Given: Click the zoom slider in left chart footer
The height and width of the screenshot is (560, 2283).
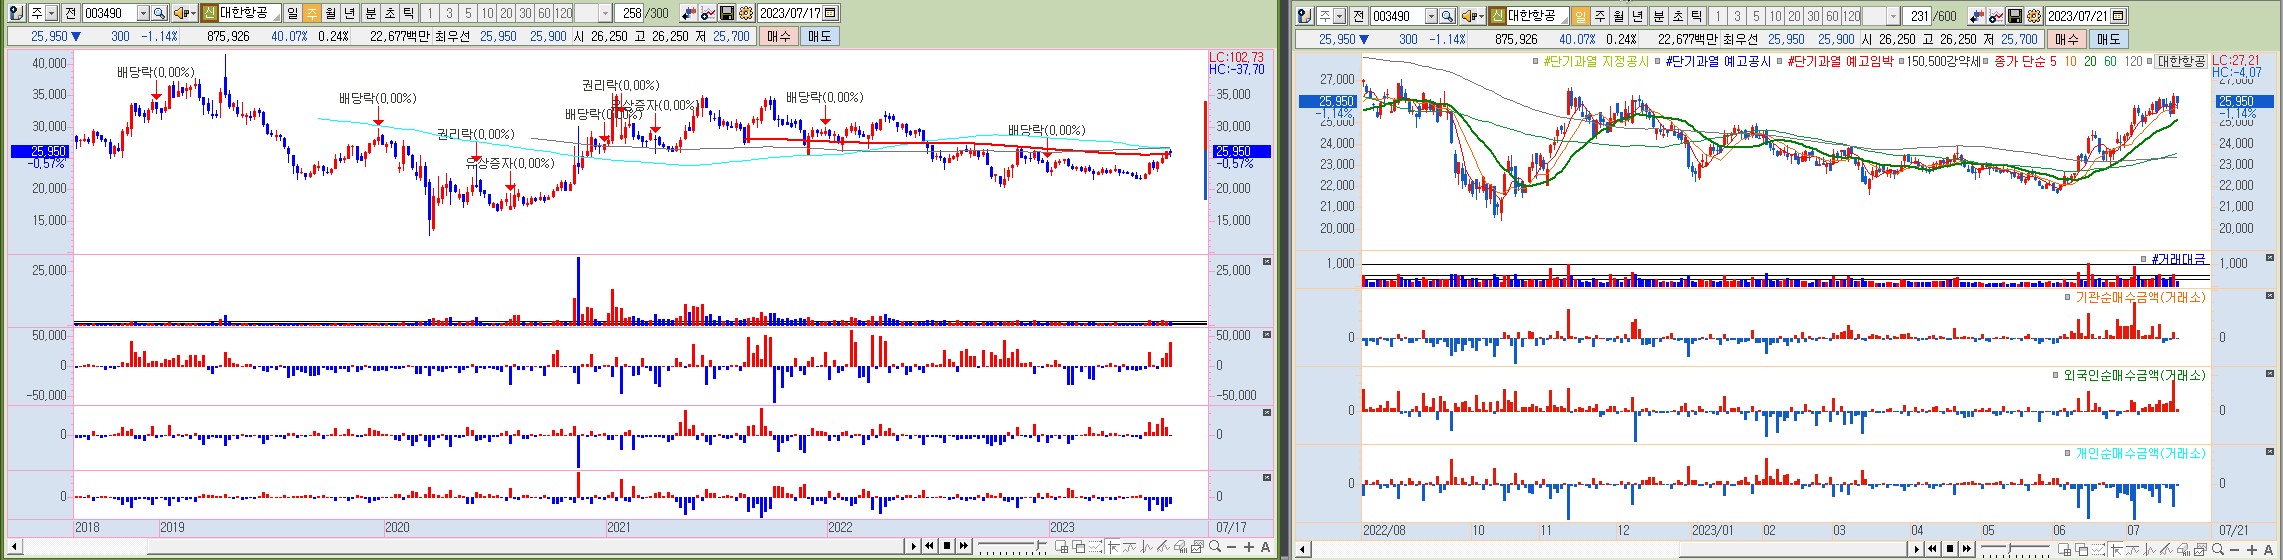Looking at the screenshot, I should click(x=1012, y=546).
